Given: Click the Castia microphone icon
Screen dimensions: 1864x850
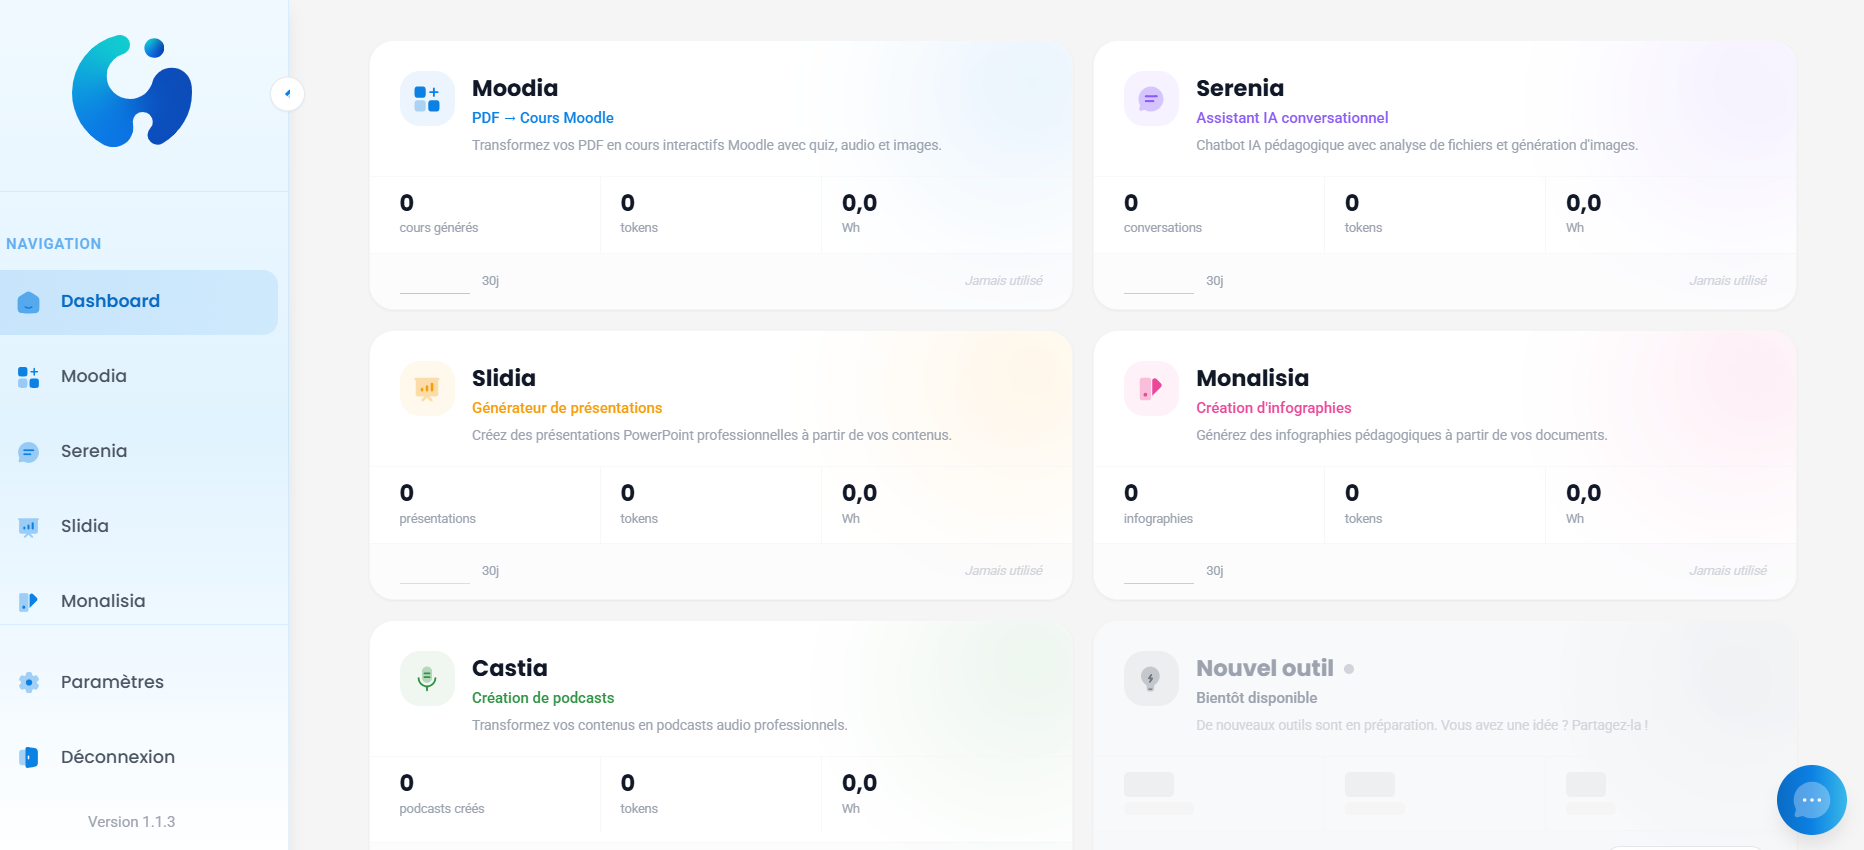Looking at the screenshot, I should pyautogui.click(x=427, y=679).
